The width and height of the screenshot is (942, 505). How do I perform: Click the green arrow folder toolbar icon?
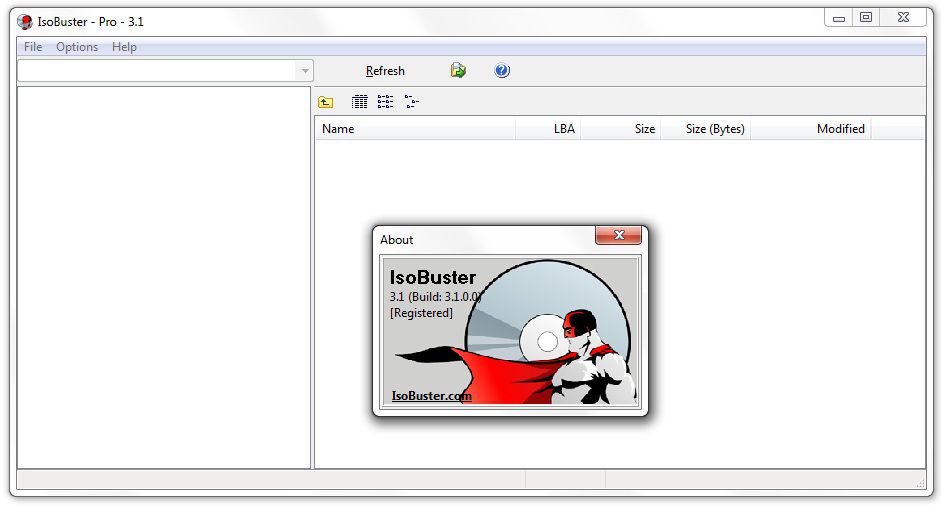458,70
